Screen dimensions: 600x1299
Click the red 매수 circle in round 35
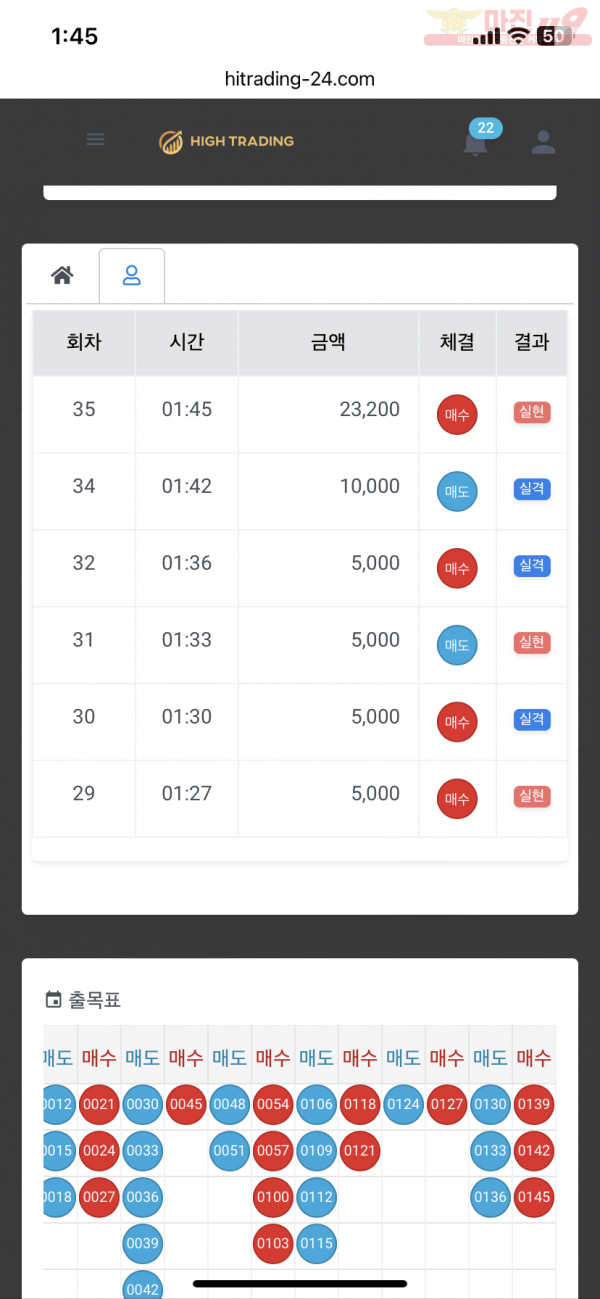coord(457,414)
